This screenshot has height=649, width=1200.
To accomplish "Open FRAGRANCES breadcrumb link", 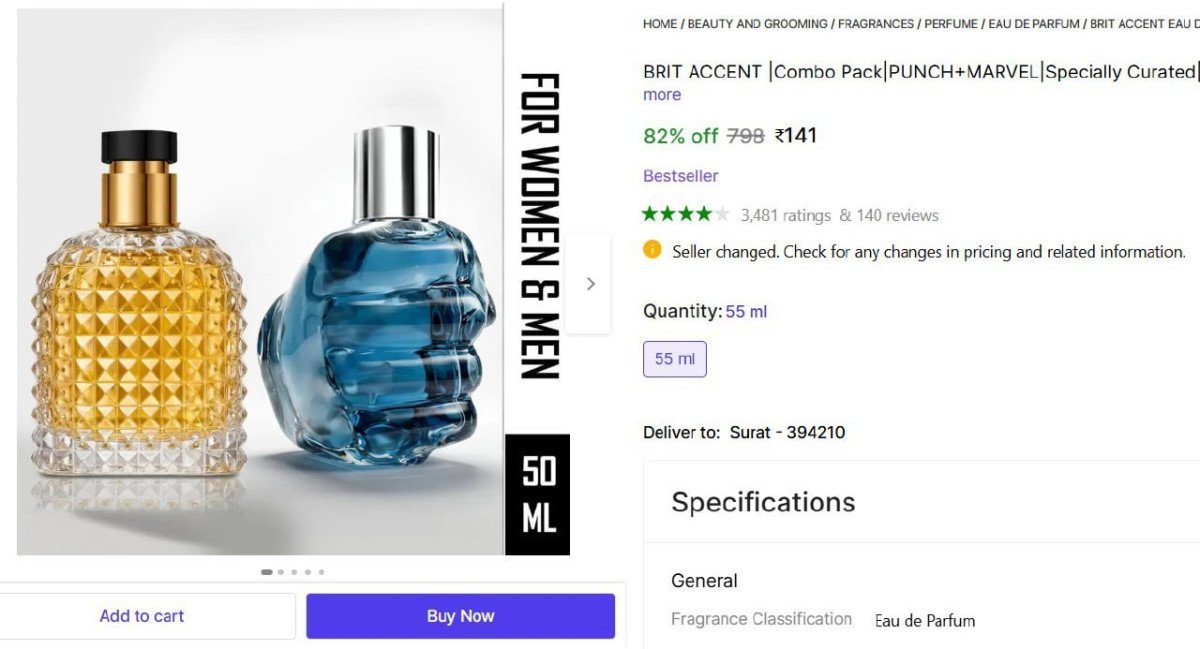I will click(876, 23).
